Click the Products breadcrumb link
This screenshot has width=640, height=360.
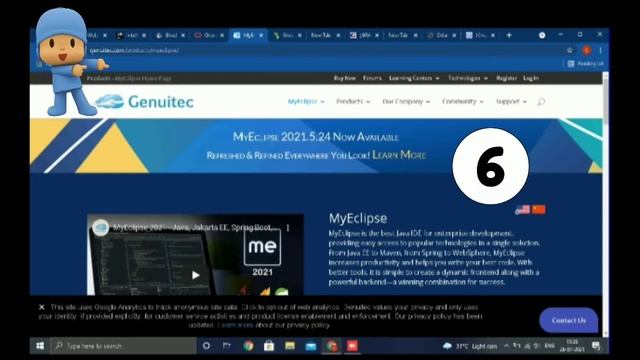pyautogui.click(x=99, y=78)
